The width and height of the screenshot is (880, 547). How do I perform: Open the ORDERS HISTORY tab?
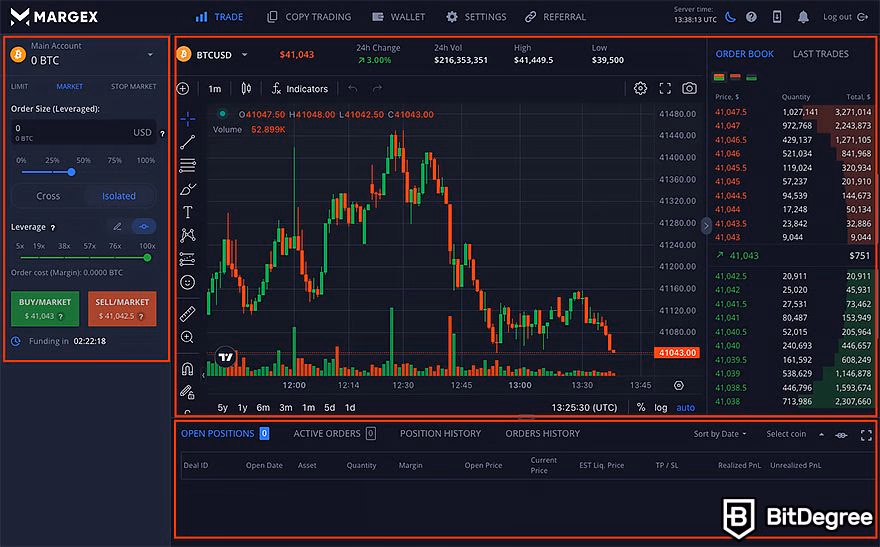(543, 434)
